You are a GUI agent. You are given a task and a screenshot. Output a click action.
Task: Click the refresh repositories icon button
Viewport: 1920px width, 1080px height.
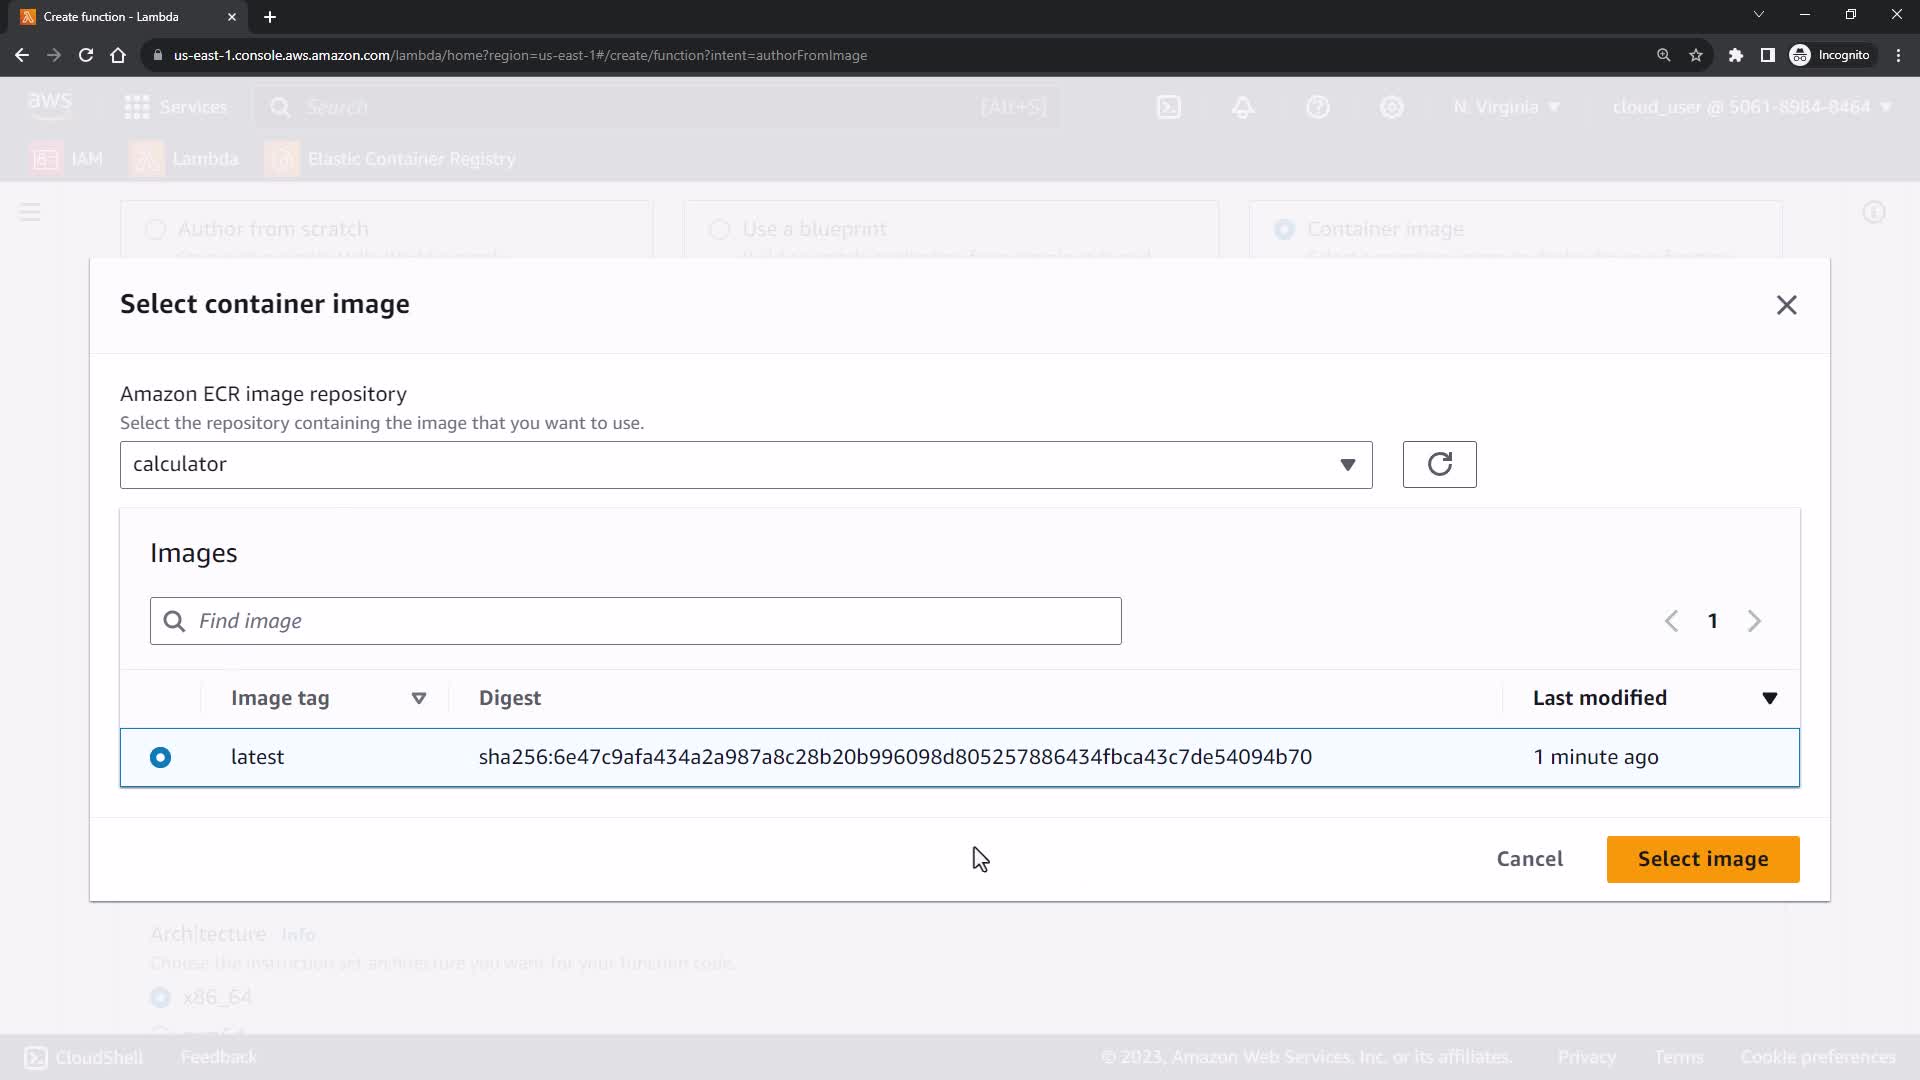coord(1439,464)
